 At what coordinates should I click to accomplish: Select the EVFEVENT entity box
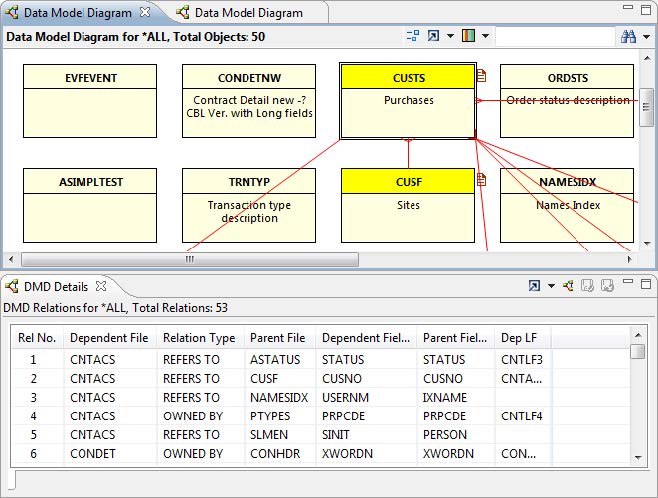90,101
